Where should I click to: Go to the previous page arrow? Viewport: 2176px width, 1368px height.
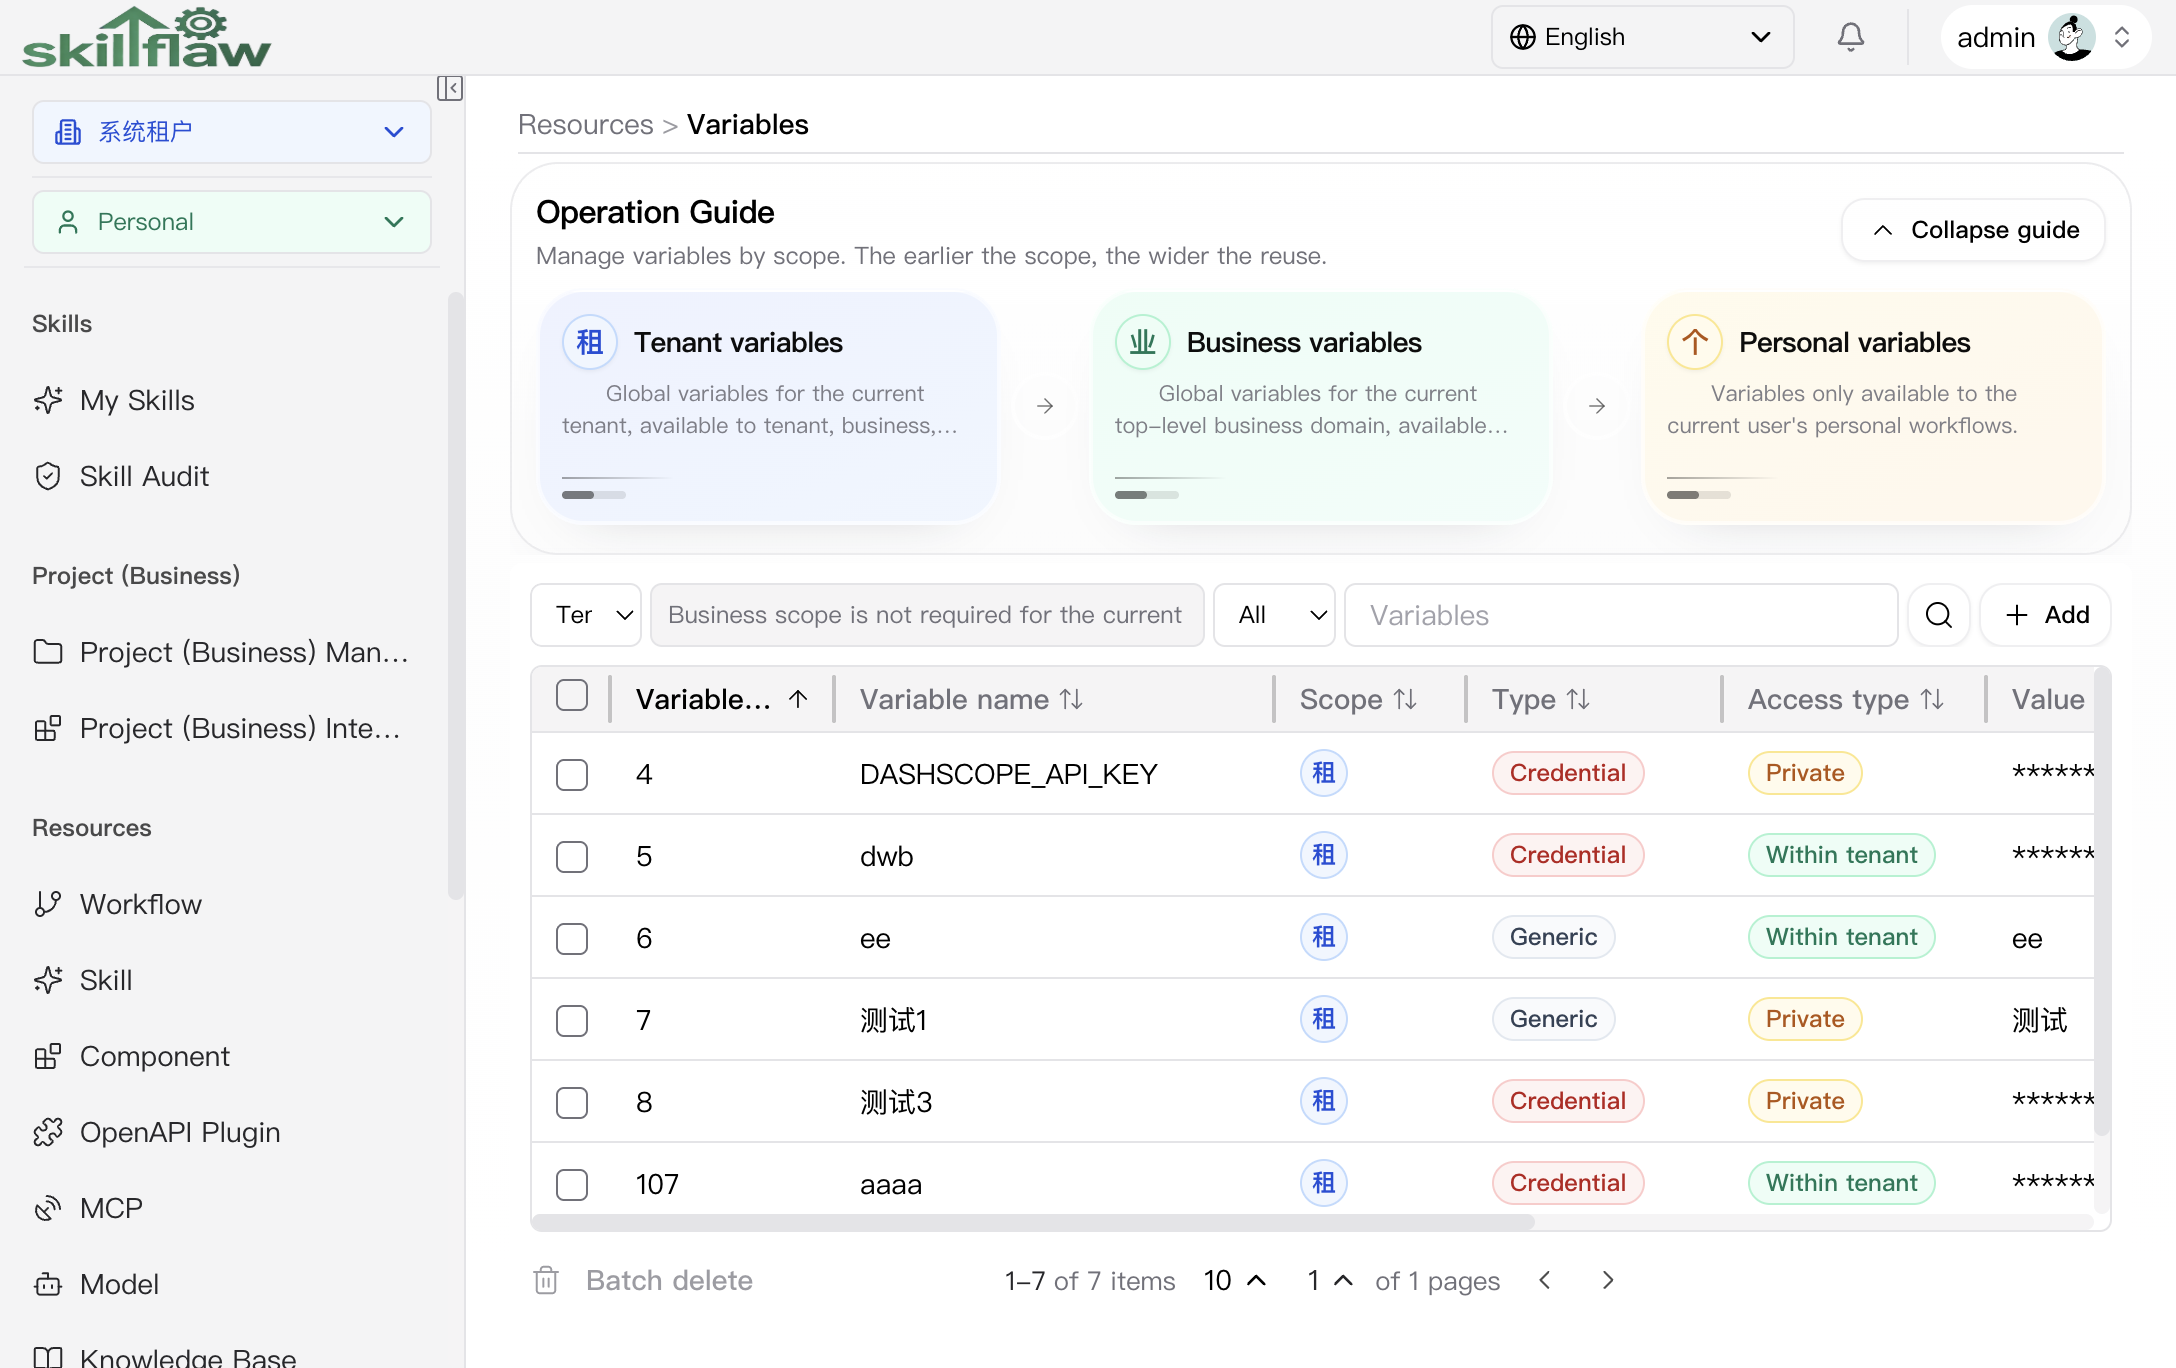coord(1545,1280)
